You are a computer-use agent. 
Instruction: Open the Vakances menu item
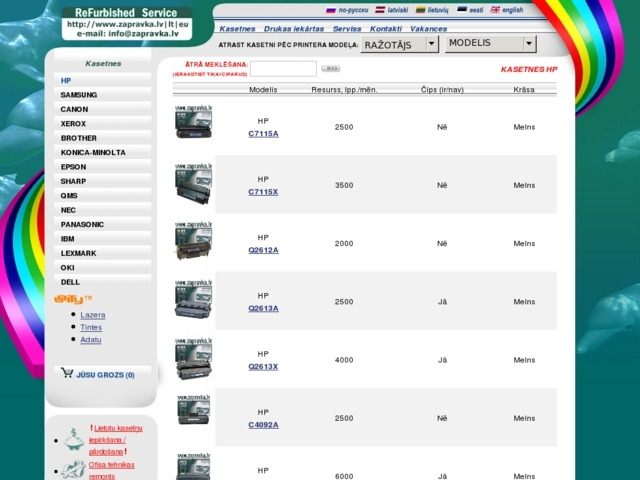pos(429,29)
